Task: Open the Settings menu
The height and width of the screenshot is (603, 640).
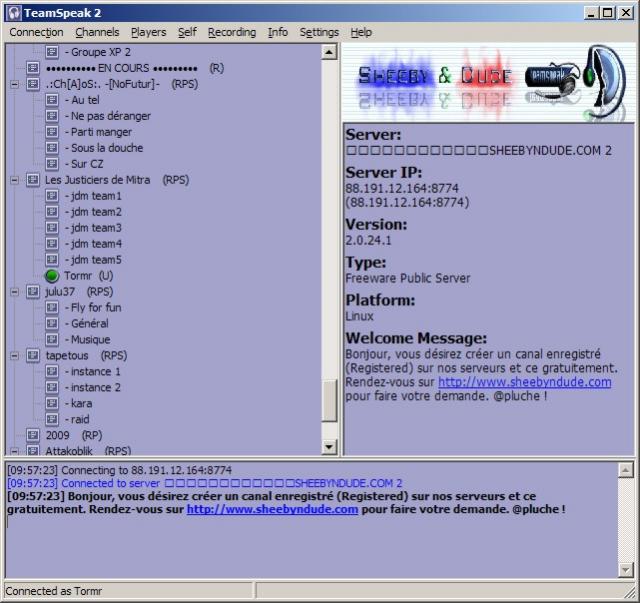Action: tap(319, 32)
